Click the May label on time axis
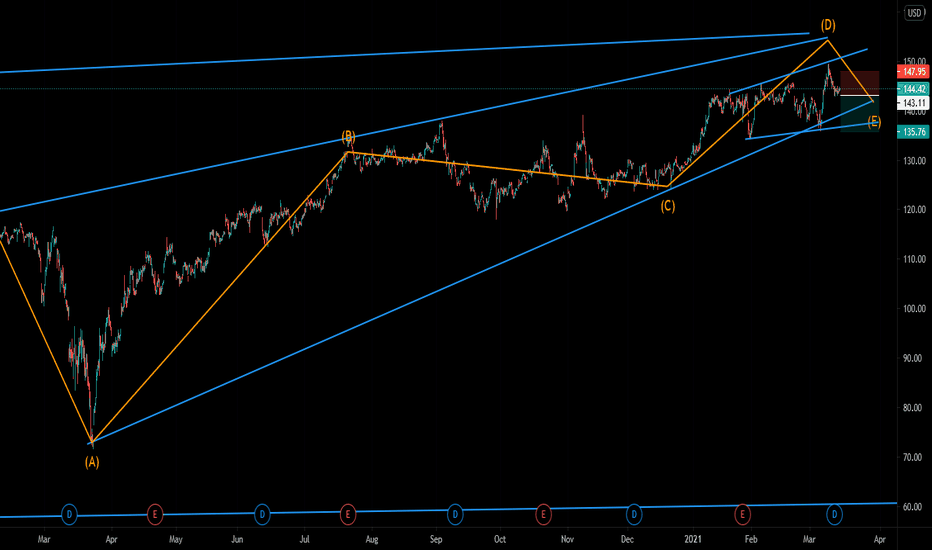The width and height of the screenshot is (932, 550). [x=175, y=539]
